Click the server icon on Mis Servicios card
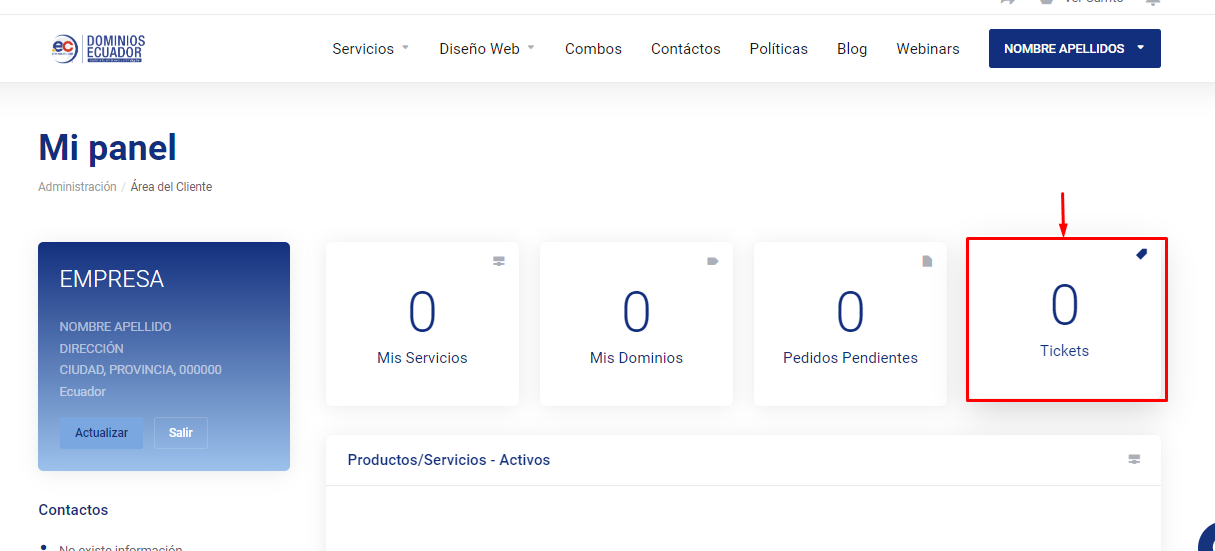This screenshot has height=551, width=1215. [x=499, y=262]
